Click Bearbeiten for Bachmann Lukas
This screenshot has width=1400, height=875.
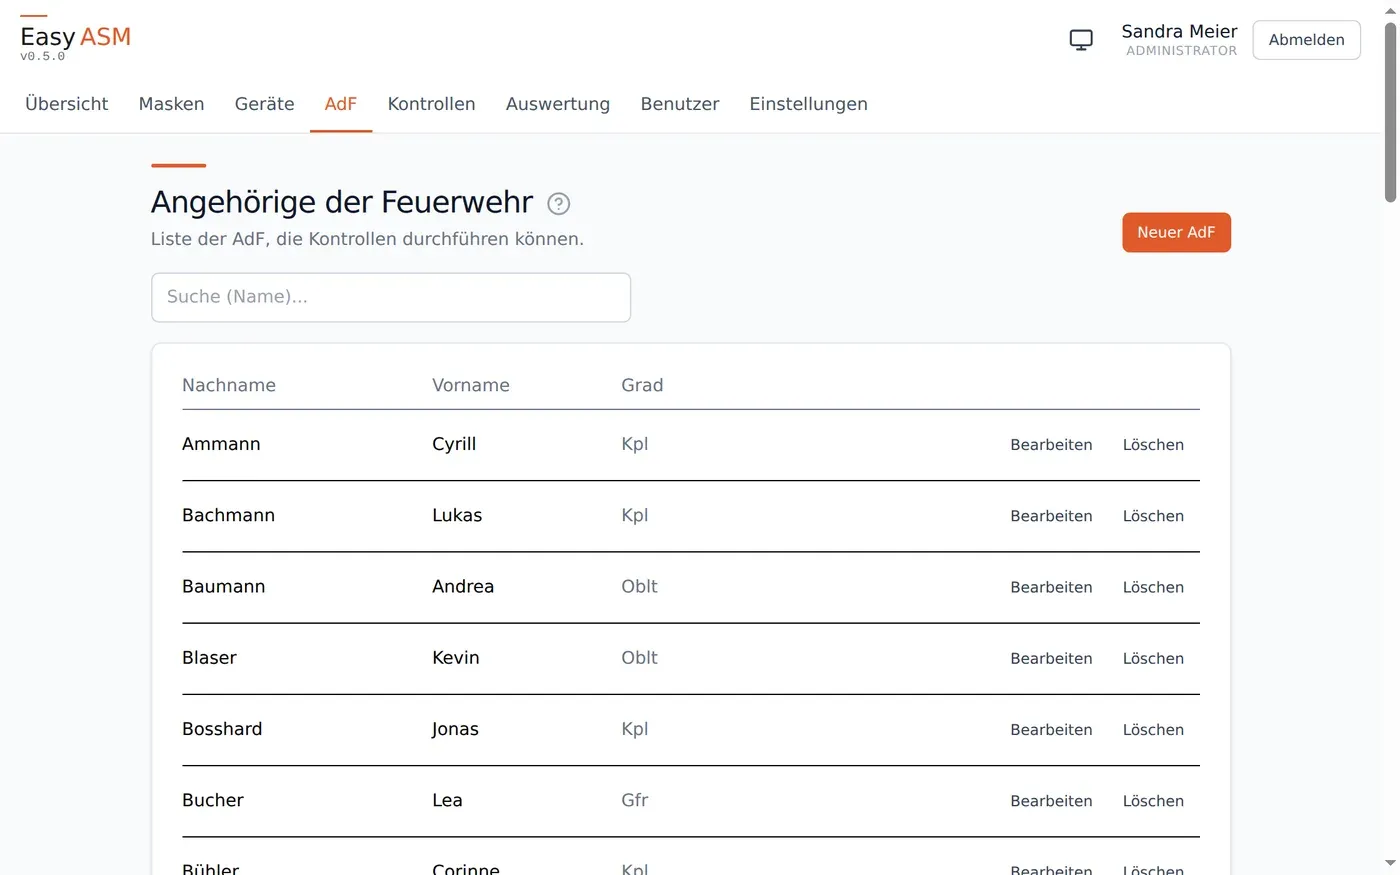(1051, 516)
